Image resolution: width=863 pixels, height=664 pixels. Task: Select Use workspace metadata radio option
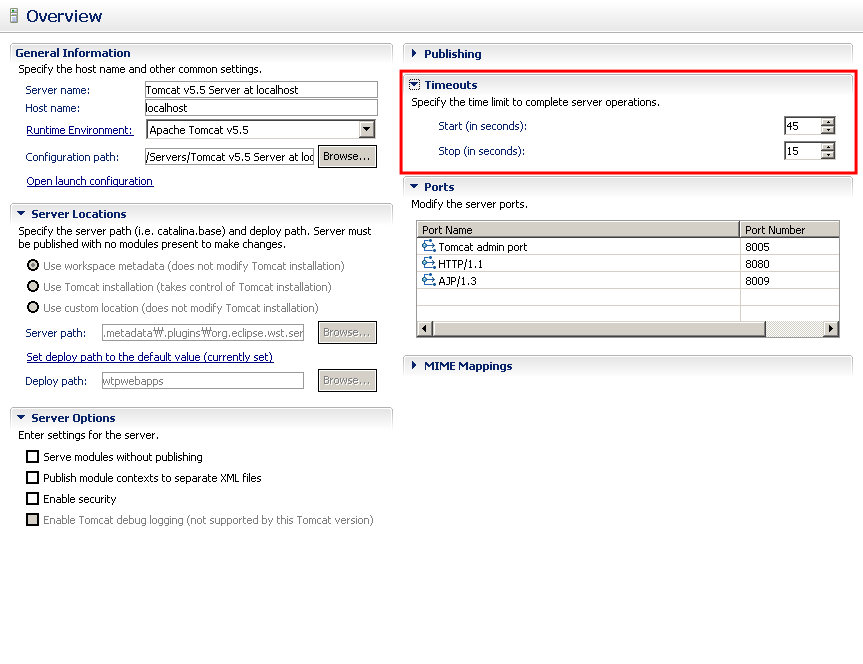(x=33, y=265)
